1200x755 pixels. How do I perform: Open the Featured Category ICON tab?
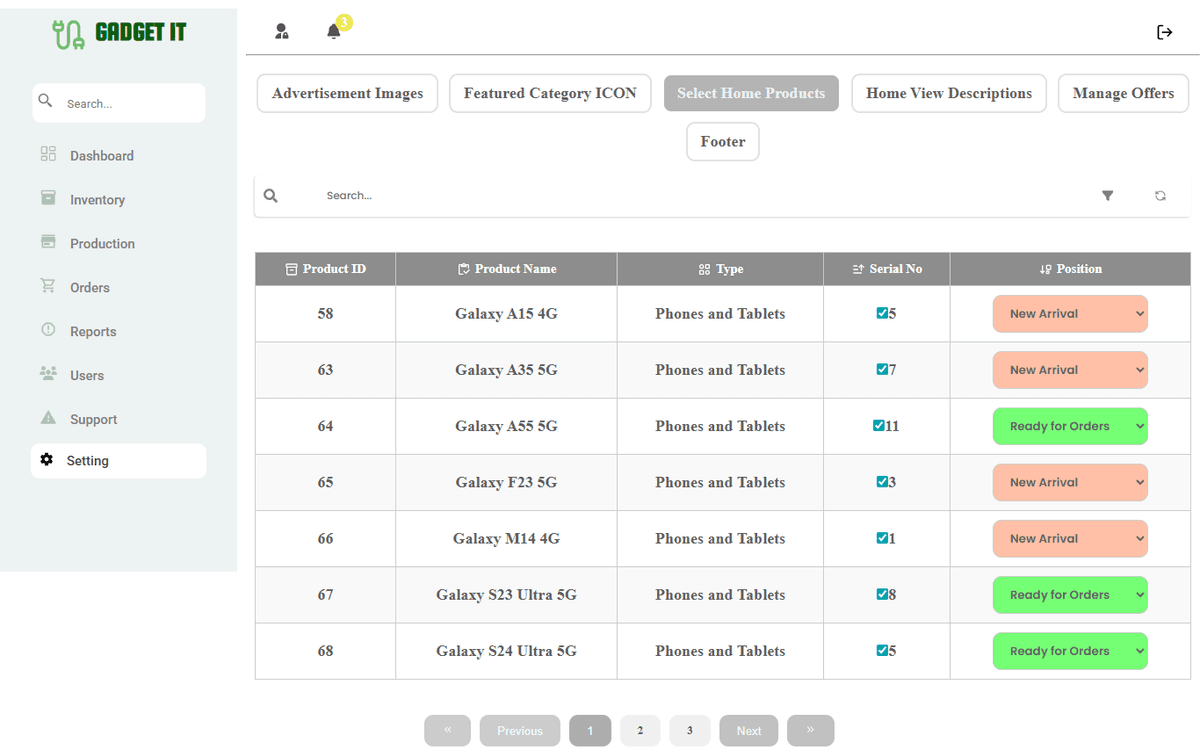(x=550, y=93)
